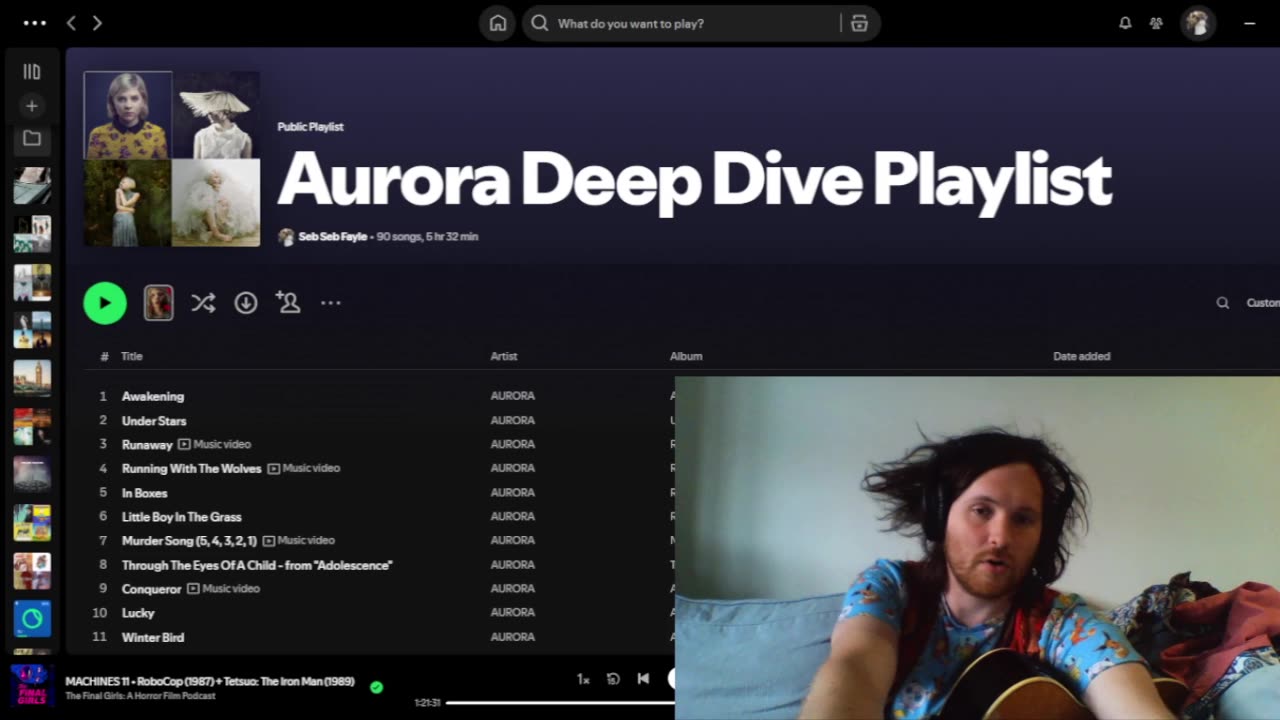Toggle shuffle for the playlist
The height and width of the screenshot is (720, 1280).
(x=203, y=303)
